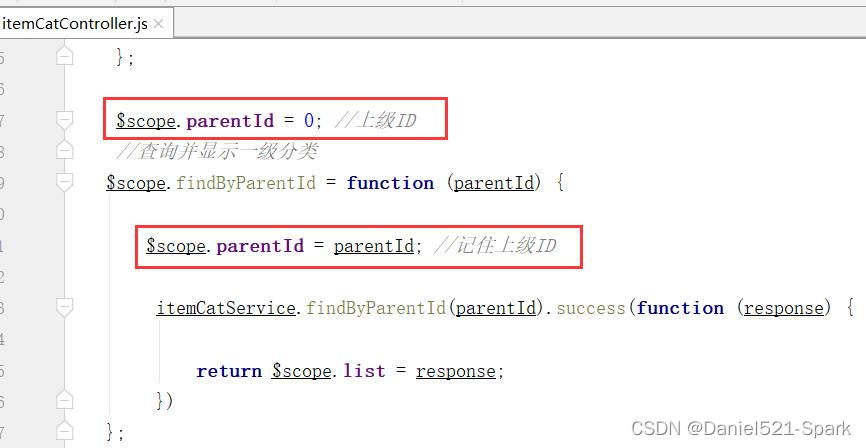Click the success method name
This screenshot has height=448, width=866.
590,308
